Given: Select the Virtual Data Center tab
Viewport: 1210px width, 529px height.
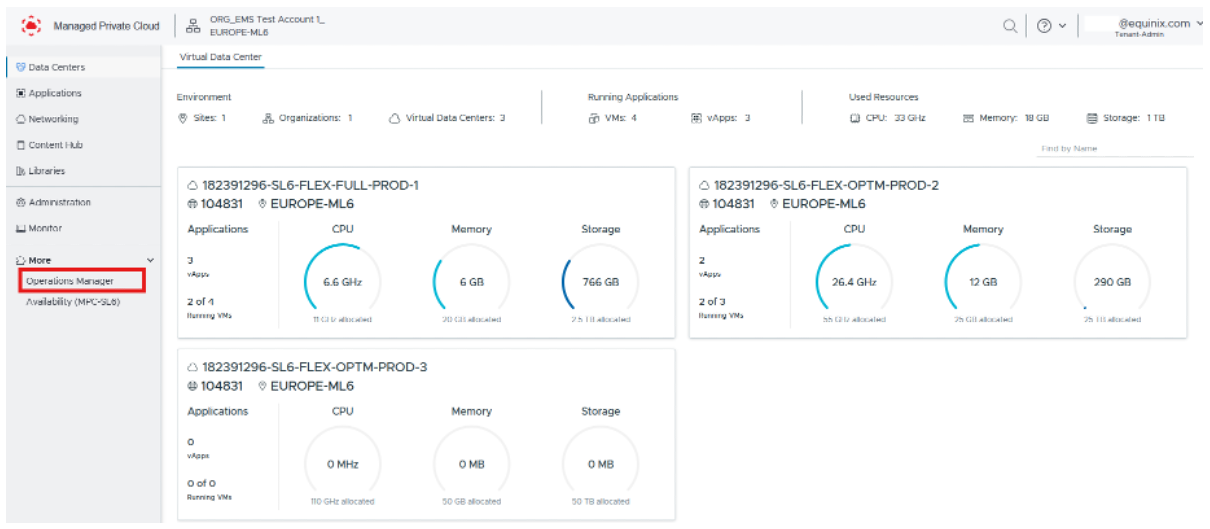Looking at the screenshot, I should click(221, 57).
